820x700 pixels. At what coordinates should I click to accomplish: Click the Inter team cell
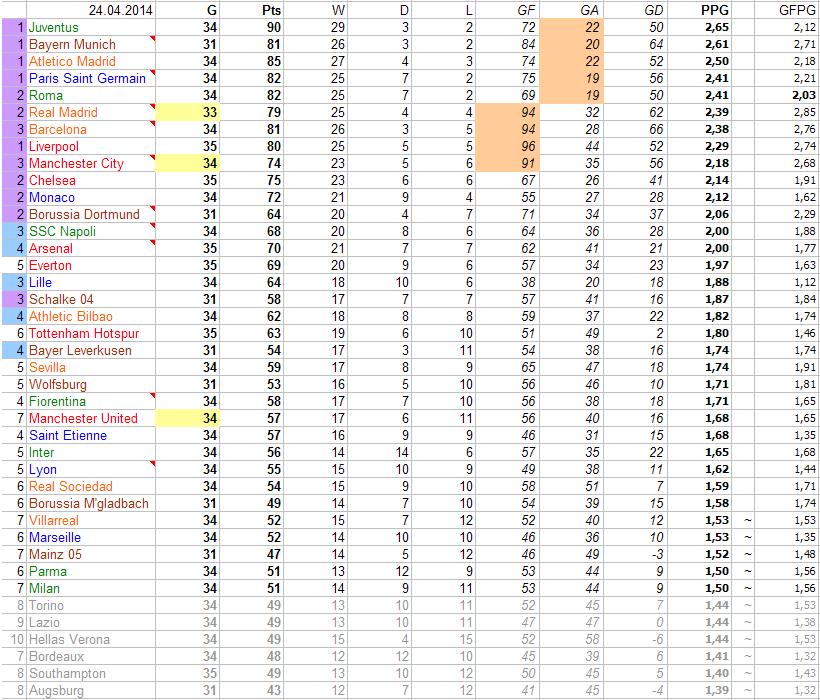91,452
